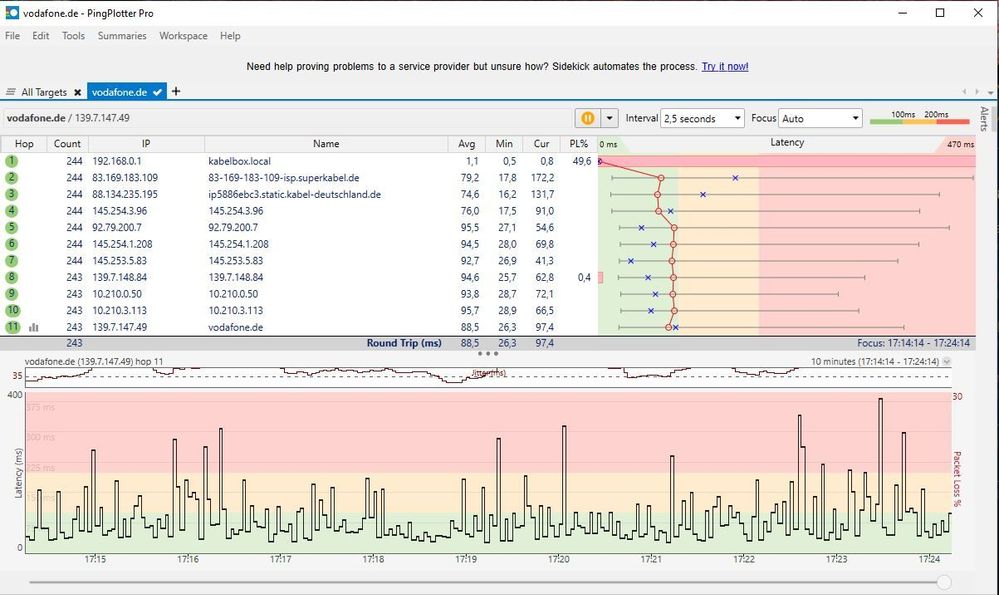The width and height of the screenshot is (999, 595).
Task: Click the hamburger icon beside All Targets
Action: pyautogui.click(x=11, y=92)
